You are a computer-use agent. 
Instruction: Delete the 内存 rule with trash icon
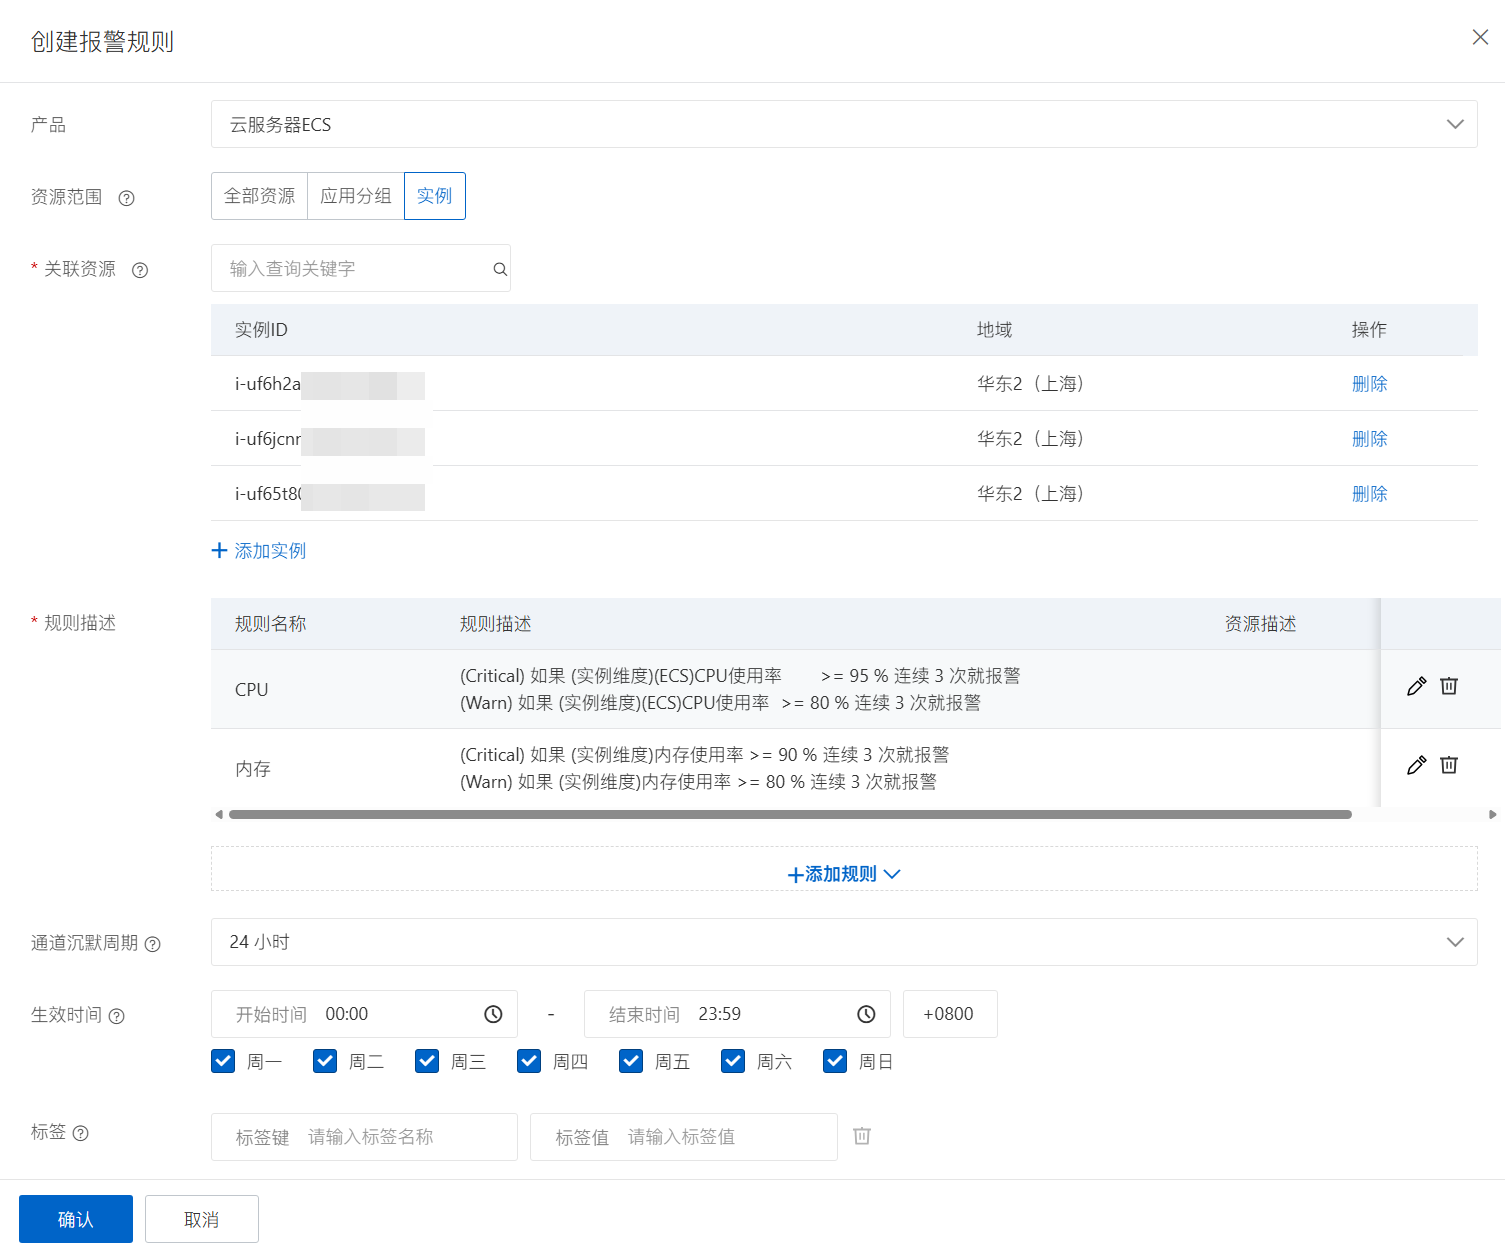(1449, 765)
